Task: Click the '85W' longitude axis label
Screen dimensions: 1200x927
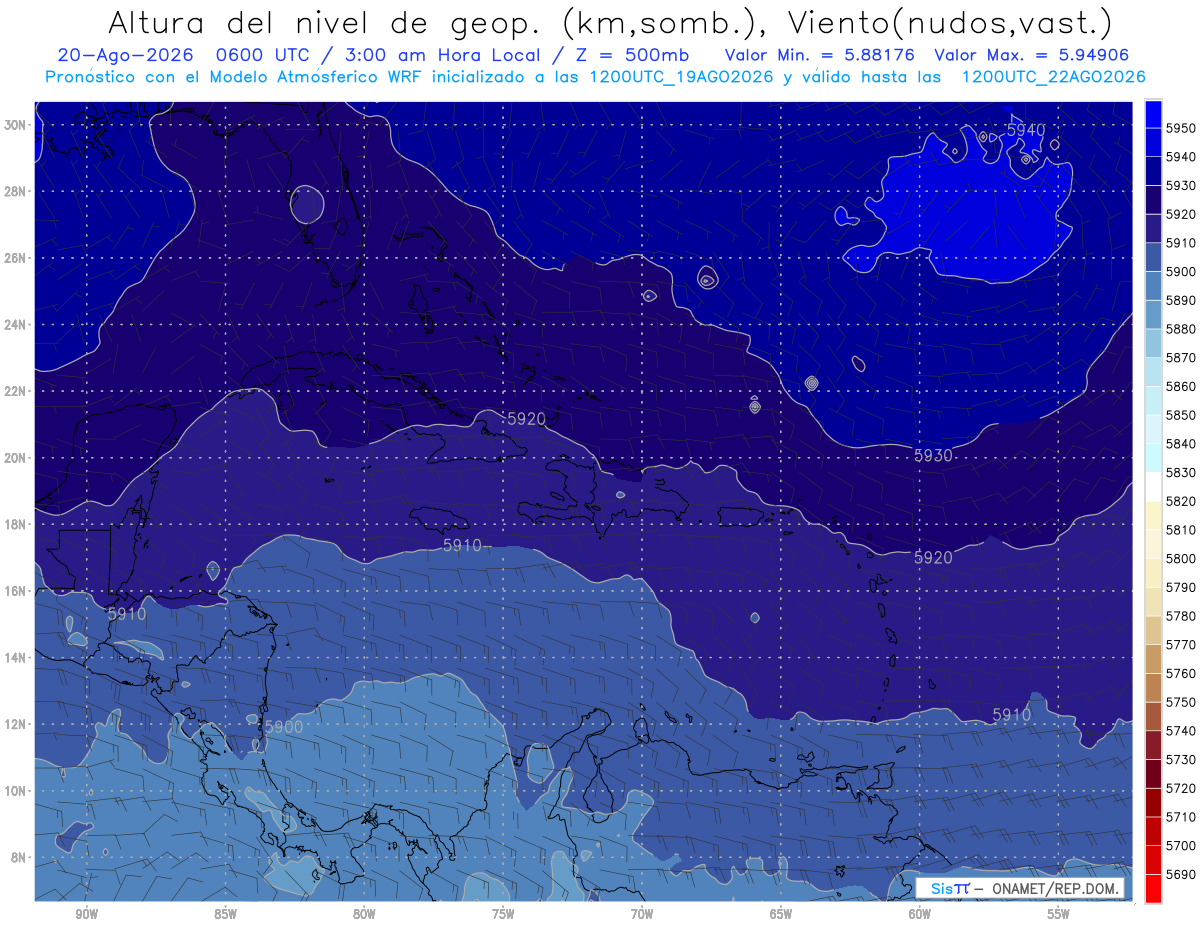Action: coord(225,914)
